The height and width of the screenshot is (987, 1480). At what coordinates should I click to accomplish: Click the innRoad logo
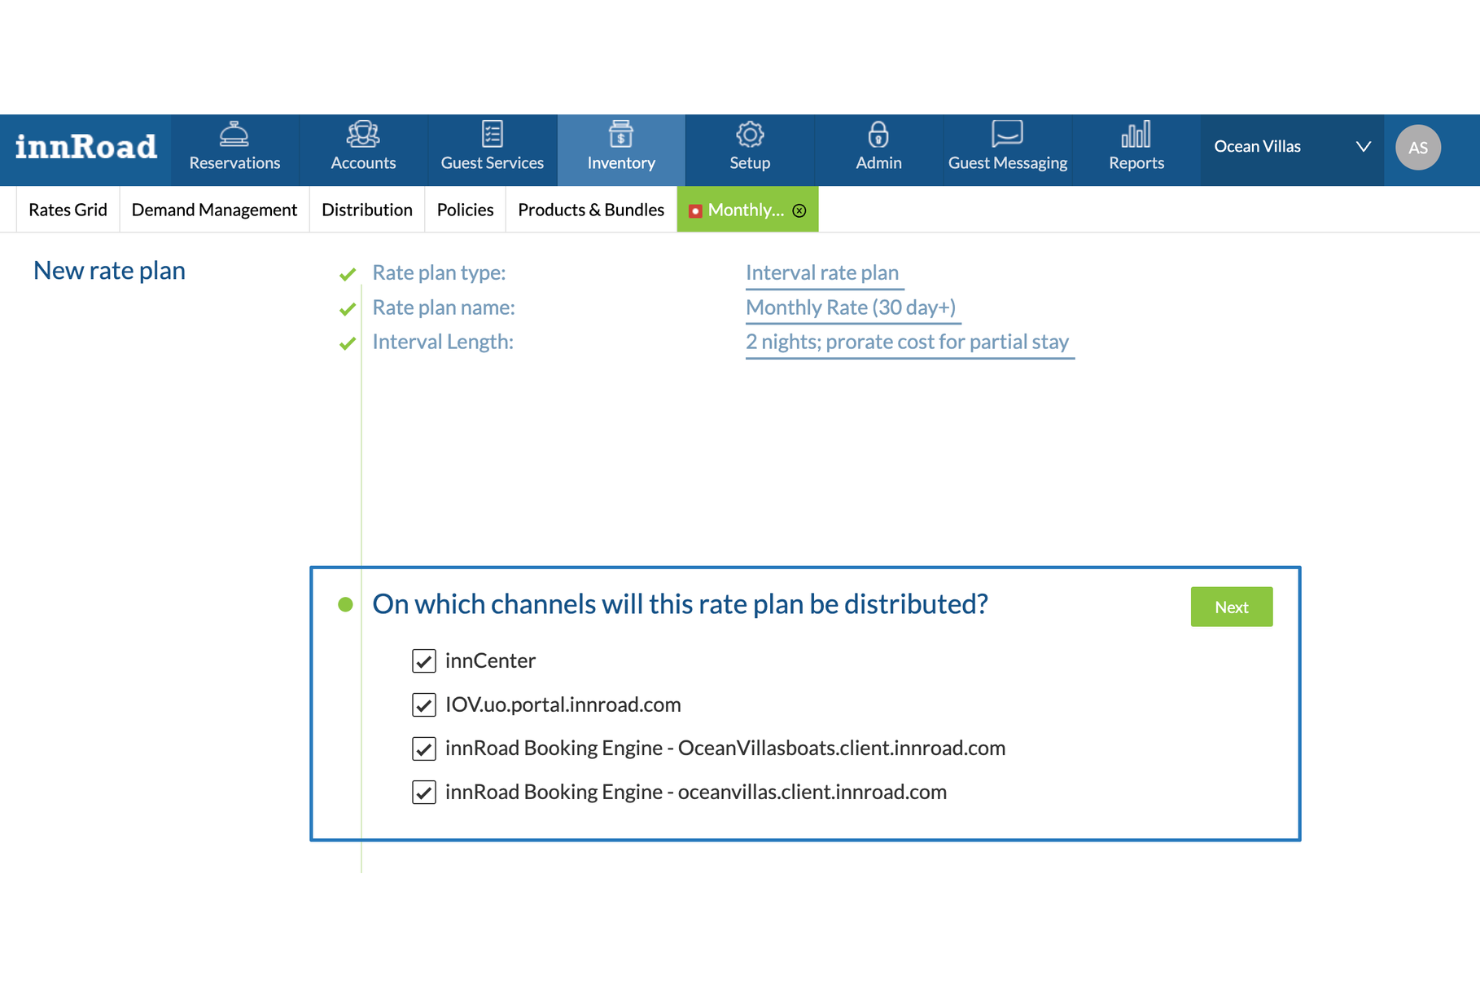pos(86,147)
